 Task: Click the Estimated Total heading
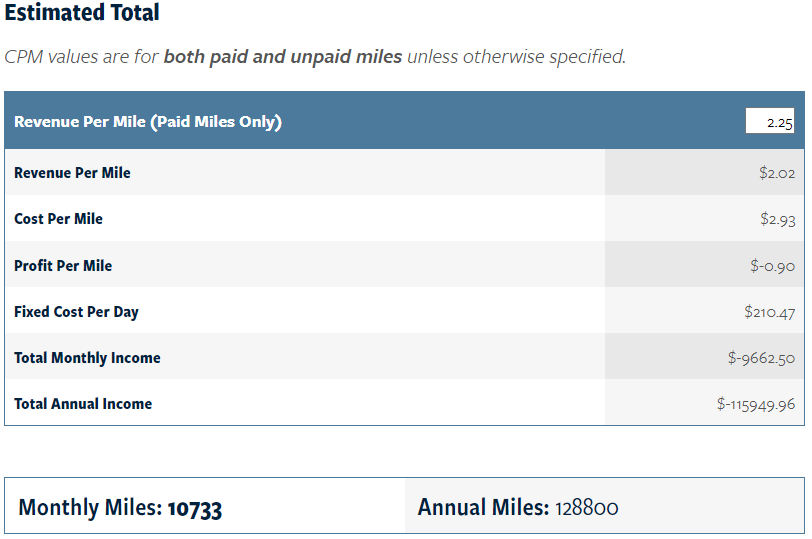(82, 14)
